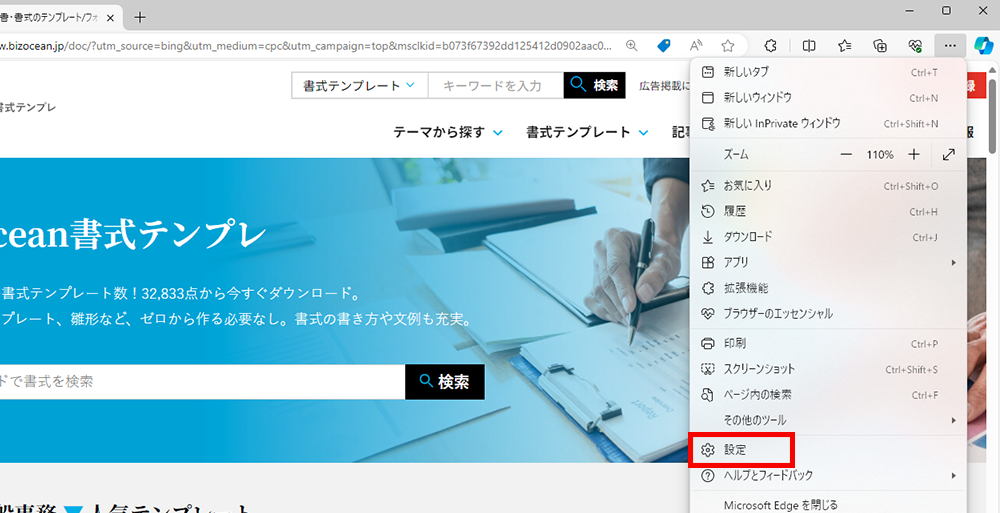The width and height of the screenshot is (1000, 513).
Task: Click the zoom magnifier icon in address bar
Action: coord(631,45)
